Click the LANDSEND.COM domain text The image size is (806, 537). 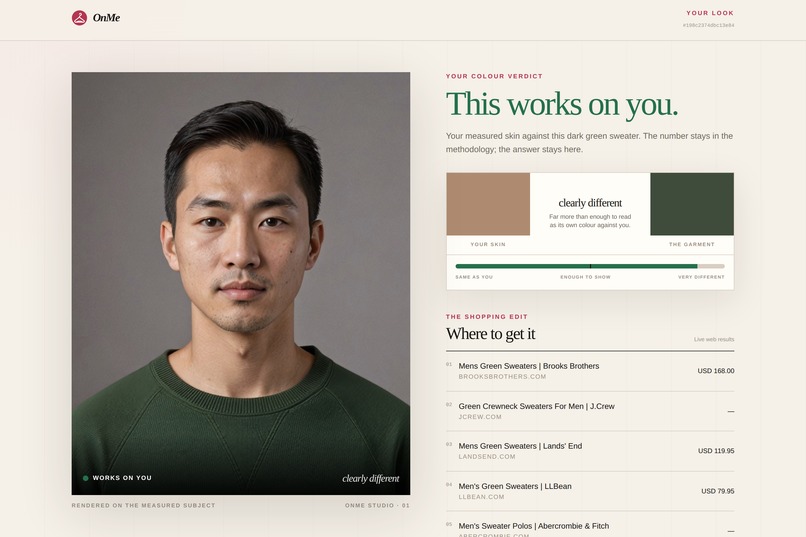487,456
